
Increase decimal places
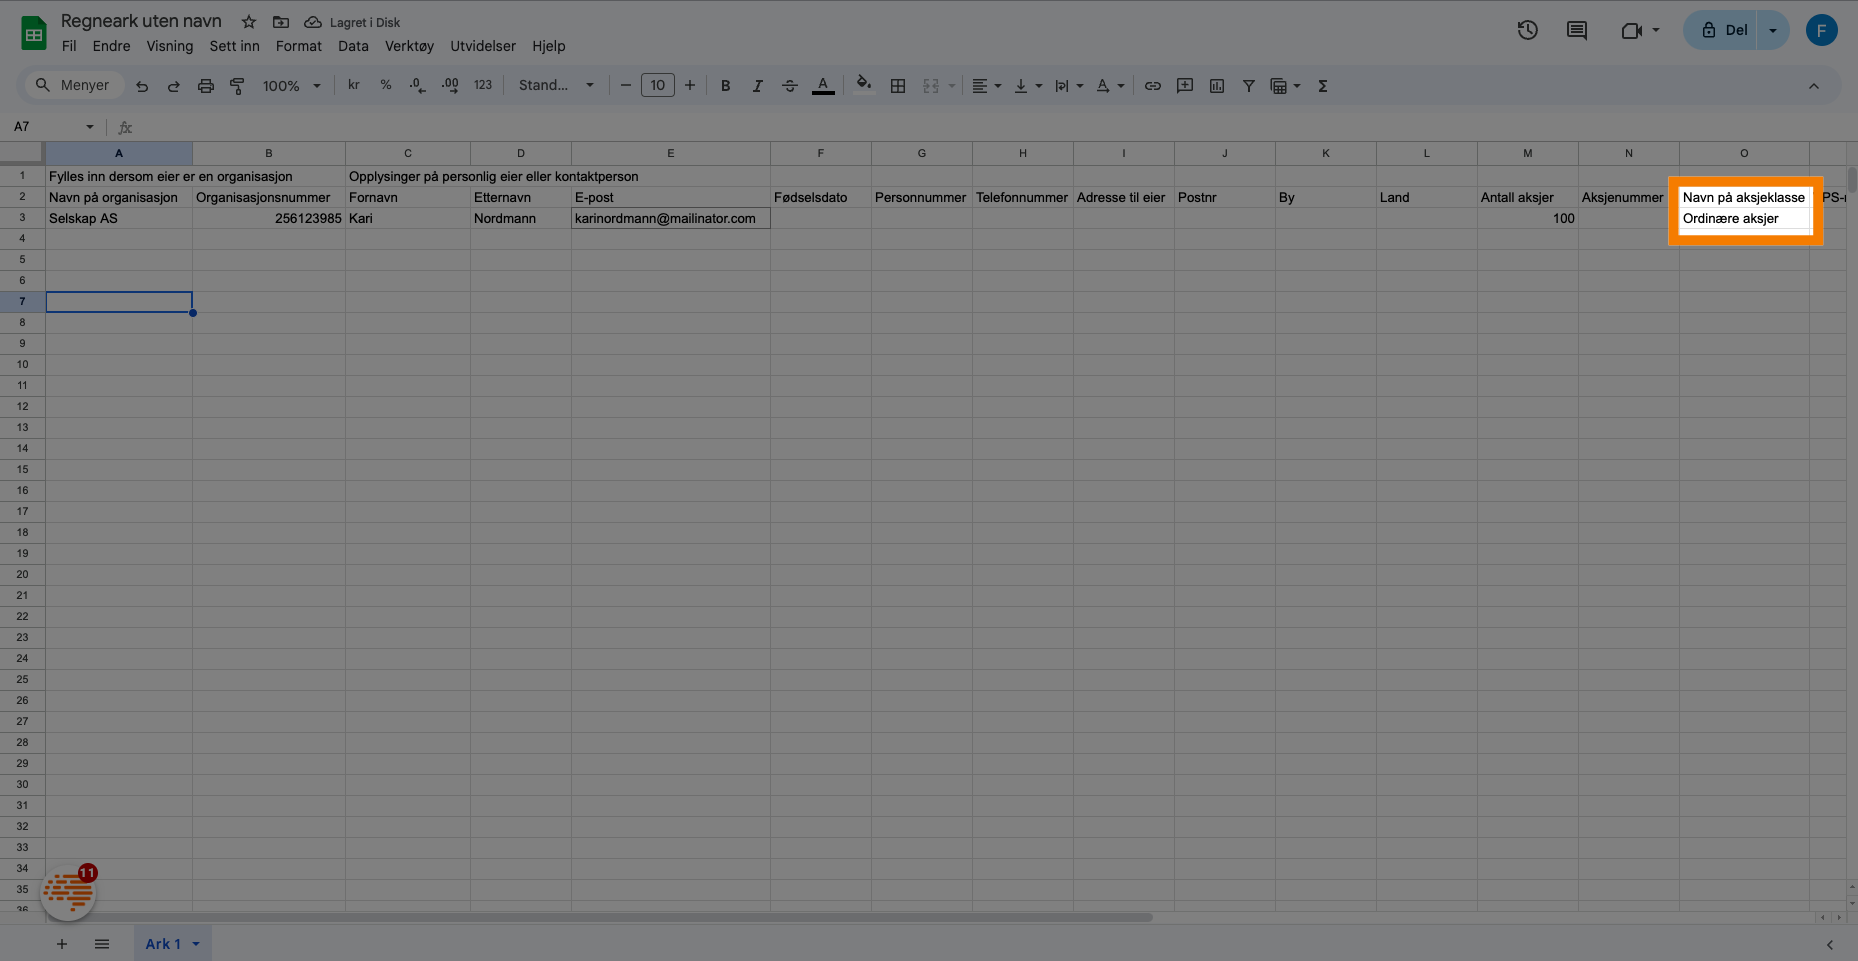click(450, 86)
